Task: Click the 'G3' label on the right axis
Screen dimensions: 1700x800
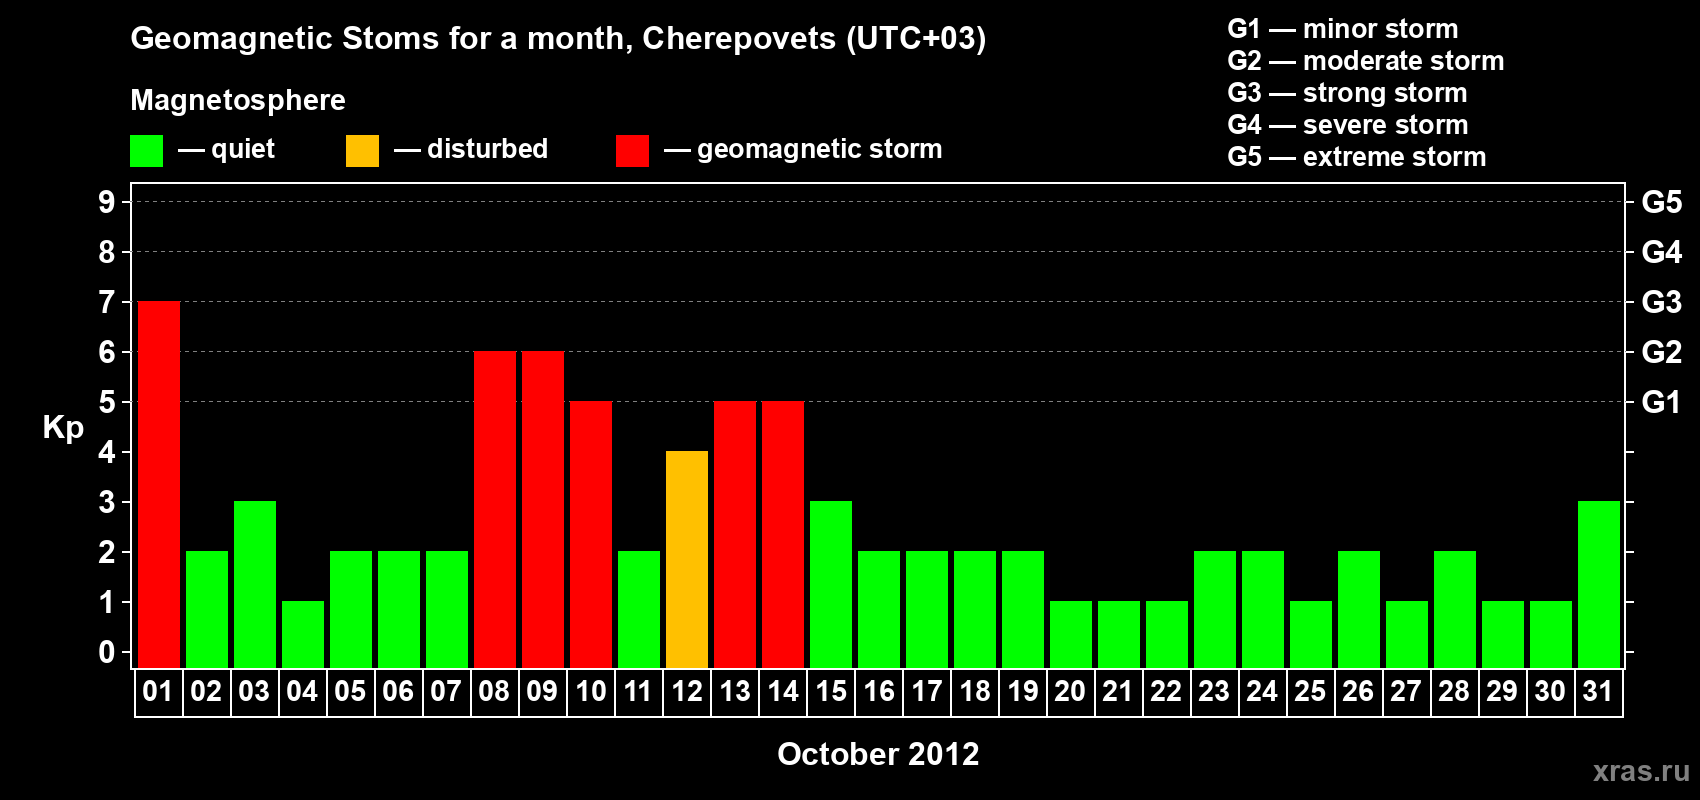Action: click(1662, 302)
